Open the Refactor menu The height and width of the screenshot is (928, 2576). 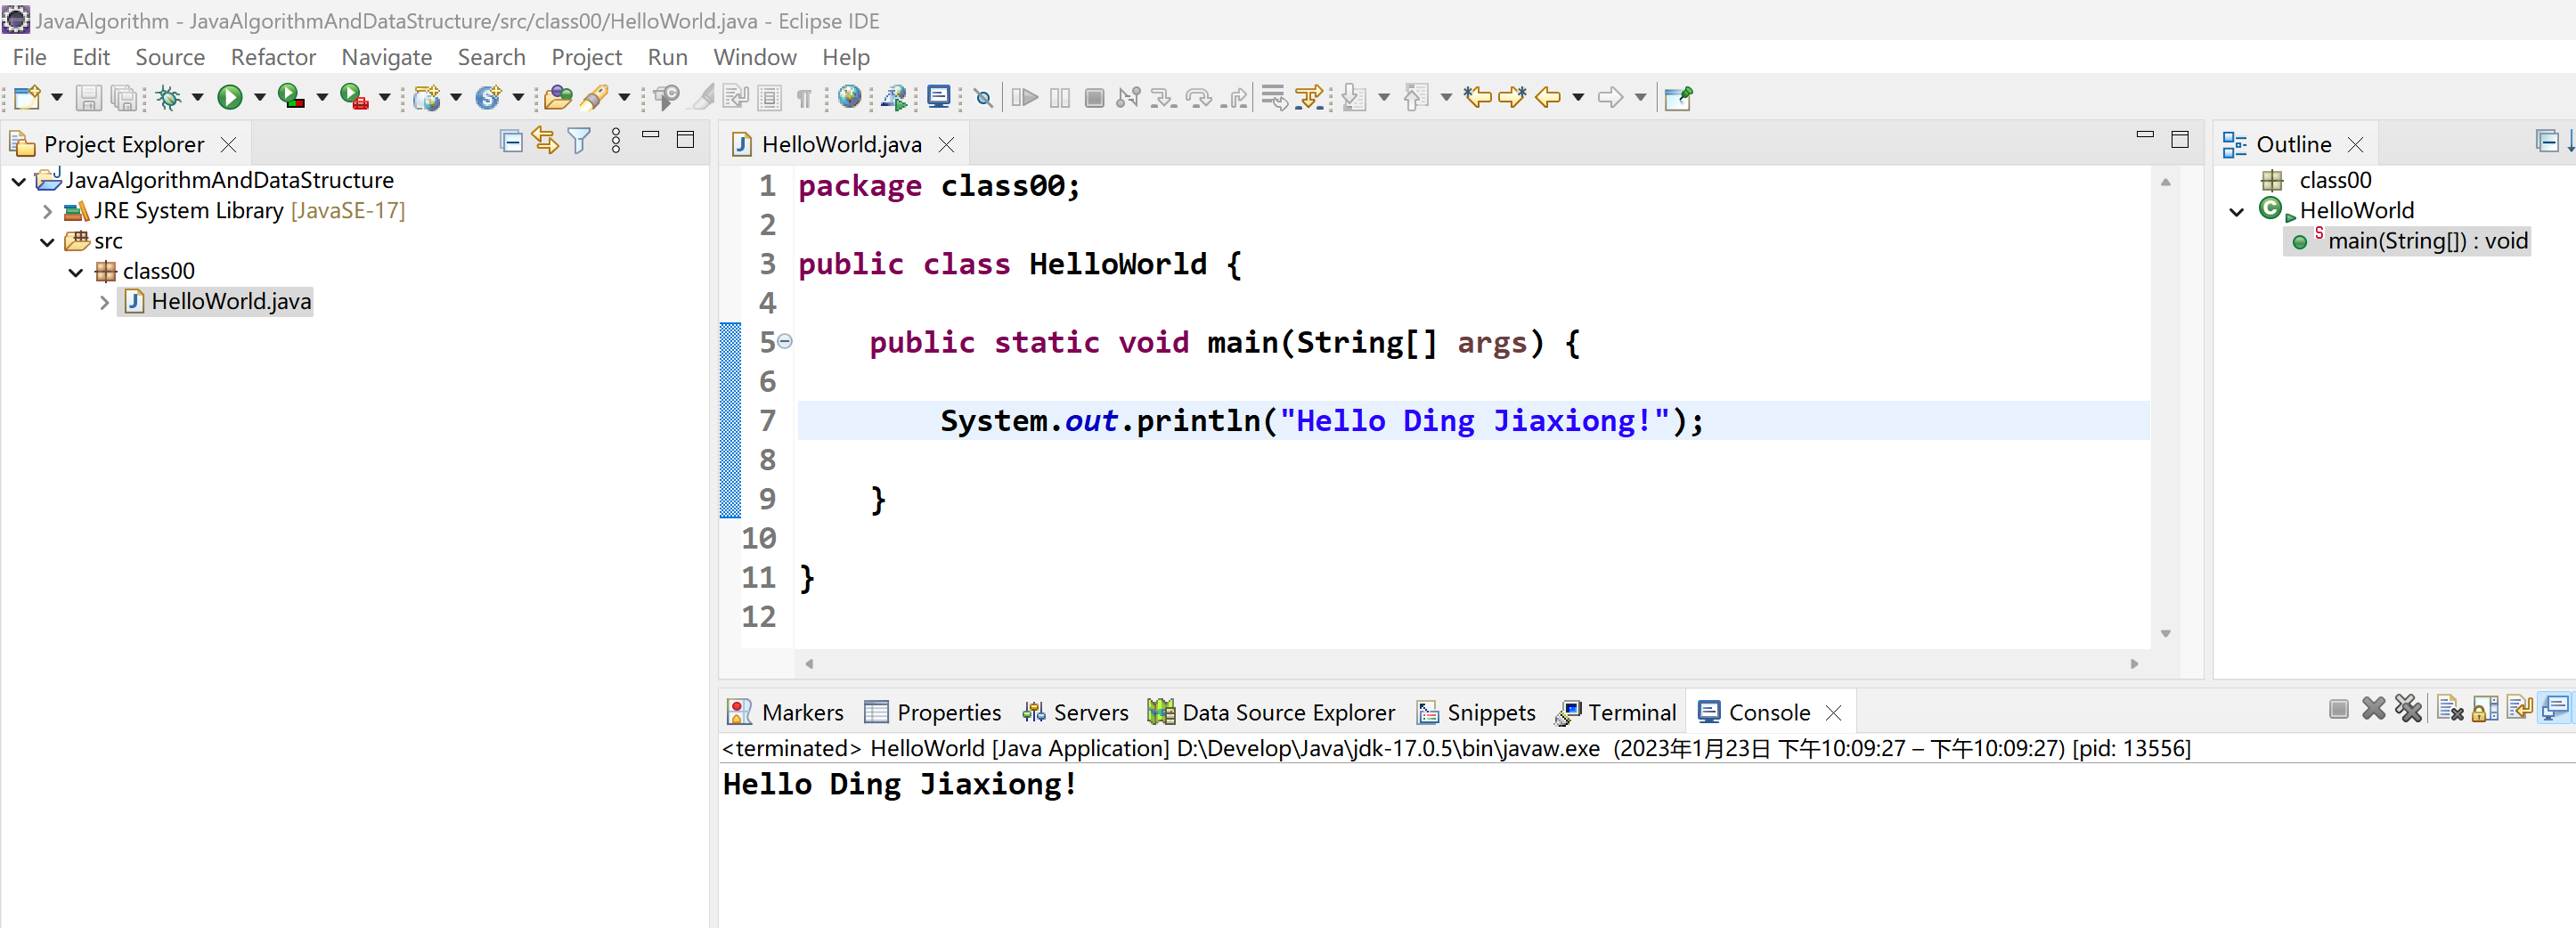(x=273, y=57)
